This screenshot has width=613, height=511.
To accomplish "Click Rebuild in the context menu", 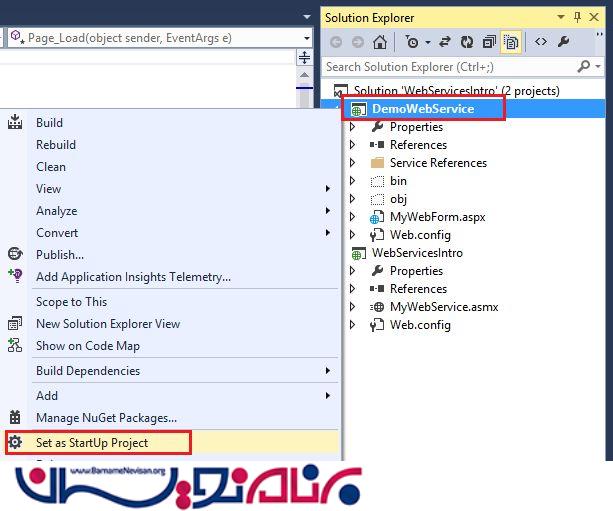I will 56,145.
